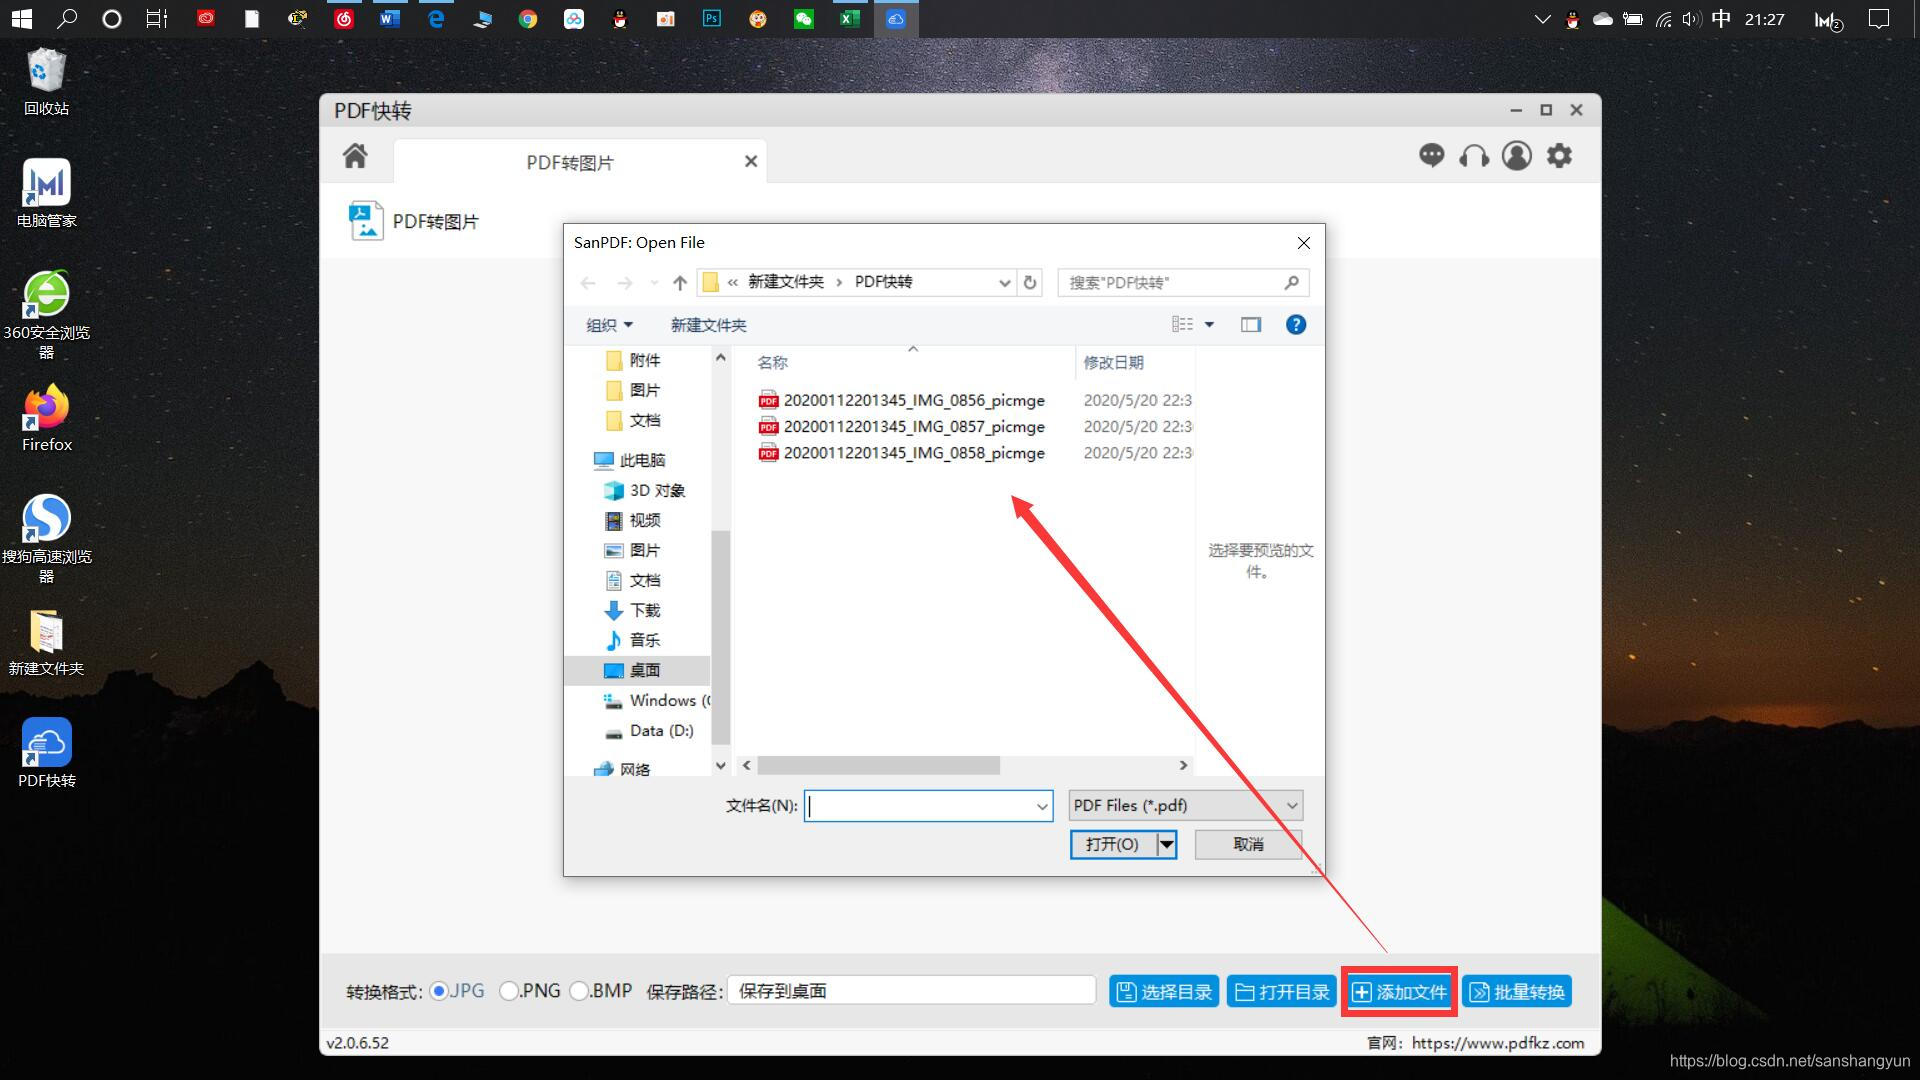Select 桌面 in the navigation tree

click(644, 670)
